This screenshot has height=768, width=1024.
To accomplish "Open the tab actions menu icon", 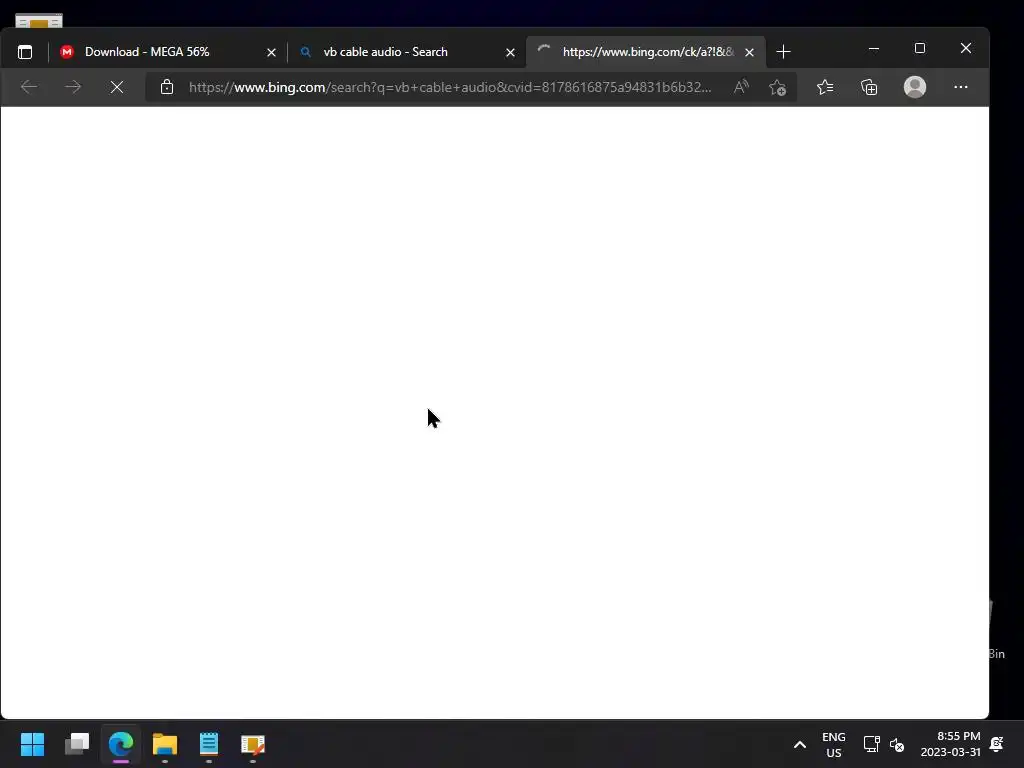I will [25, 52].
